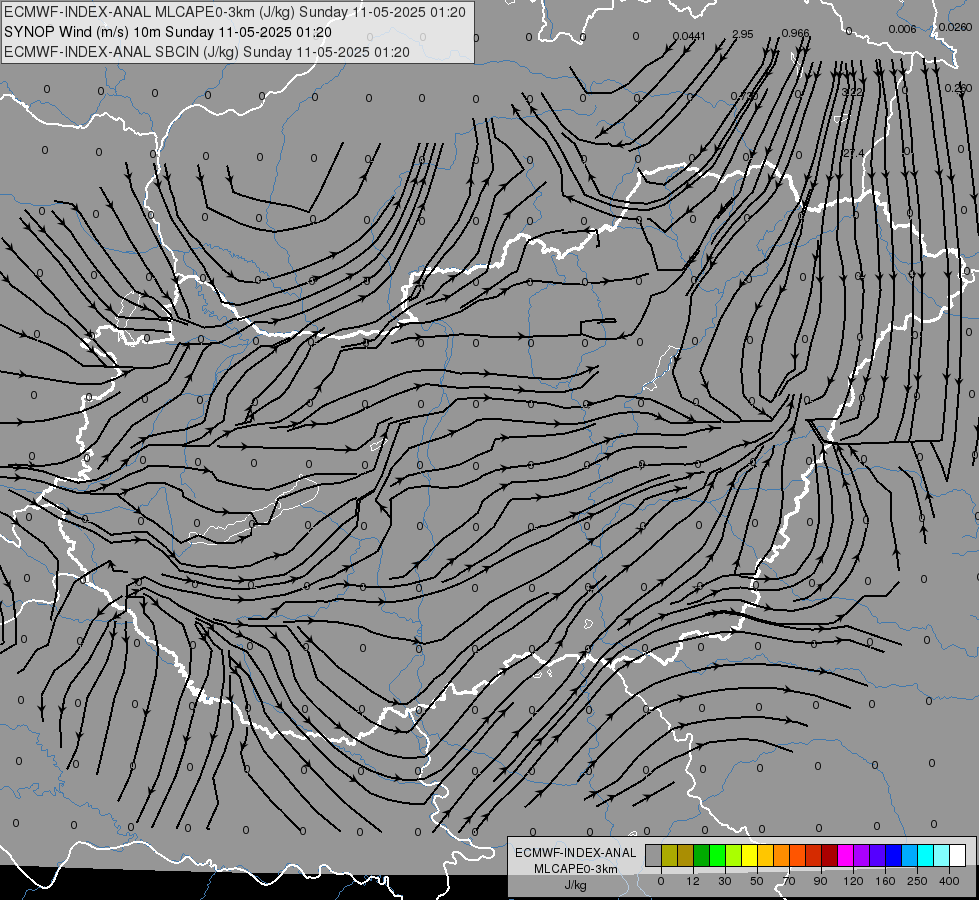Select the olive-yellow legend swatch
This screenshot has width=979, height=900.
click(x=670, y=855)
